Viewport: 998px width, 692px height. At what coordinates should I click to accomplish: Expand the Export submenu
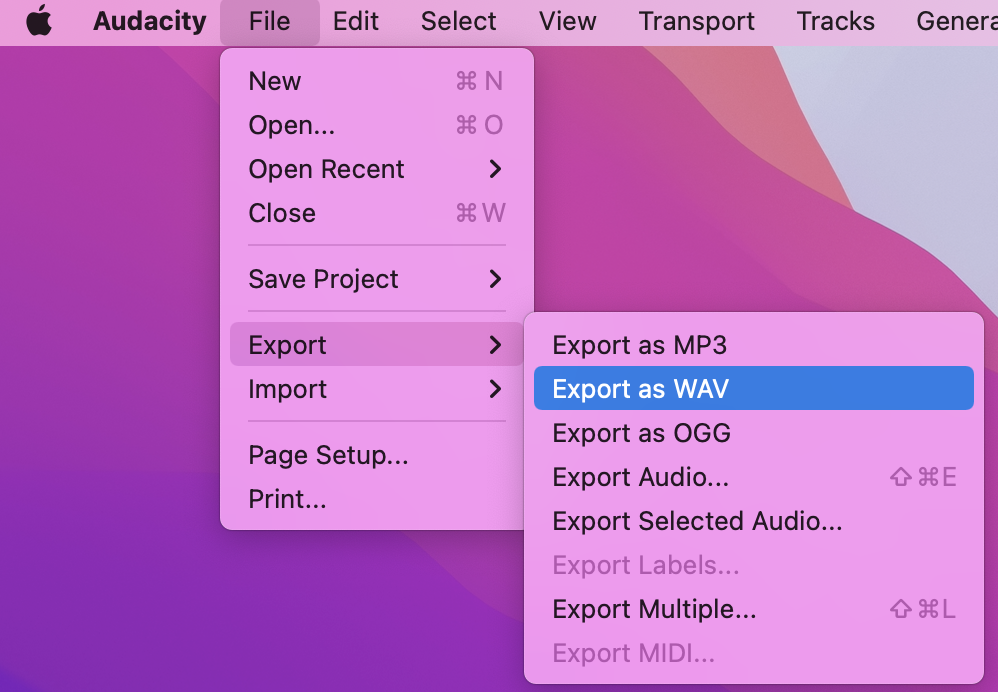tap(377, 344)
